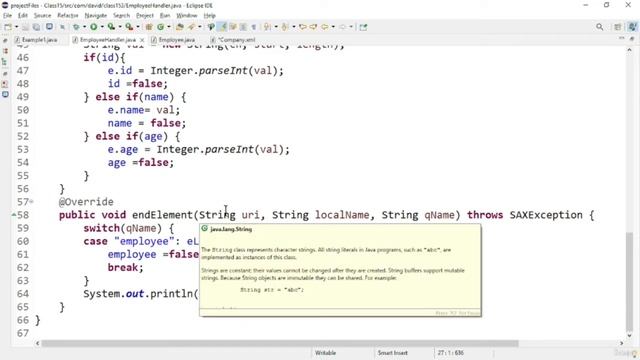Click the Search flashlight toolbar icon
Image resolution: width=640 pixels, height=360 pixels.
191,27
